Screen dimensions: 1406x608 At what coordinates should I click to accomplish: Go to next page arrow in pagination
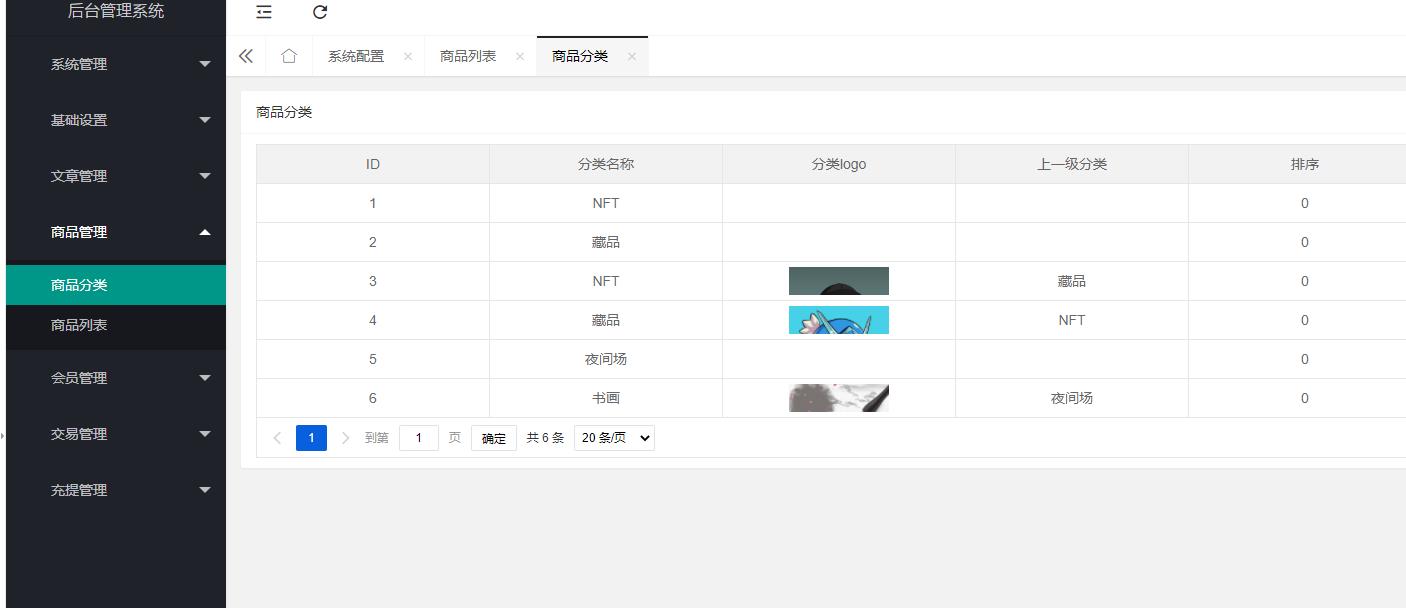pos(346,438)
